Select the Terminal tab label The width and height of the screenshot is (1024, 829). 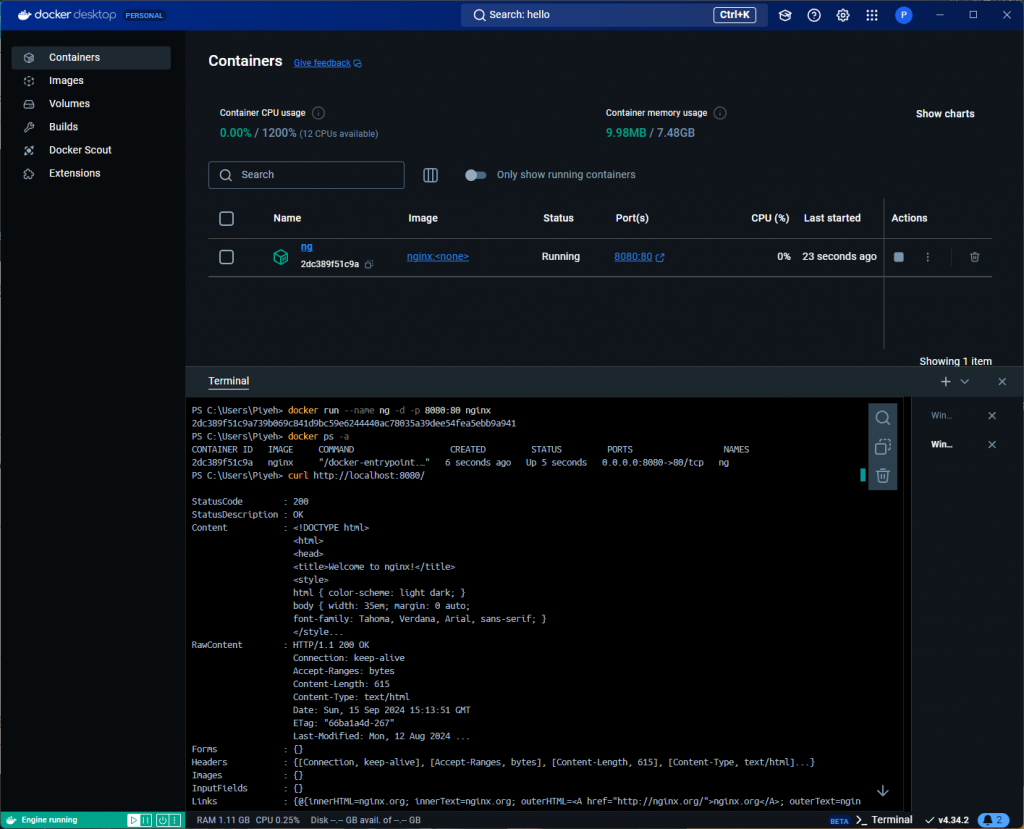click(229, 382)
